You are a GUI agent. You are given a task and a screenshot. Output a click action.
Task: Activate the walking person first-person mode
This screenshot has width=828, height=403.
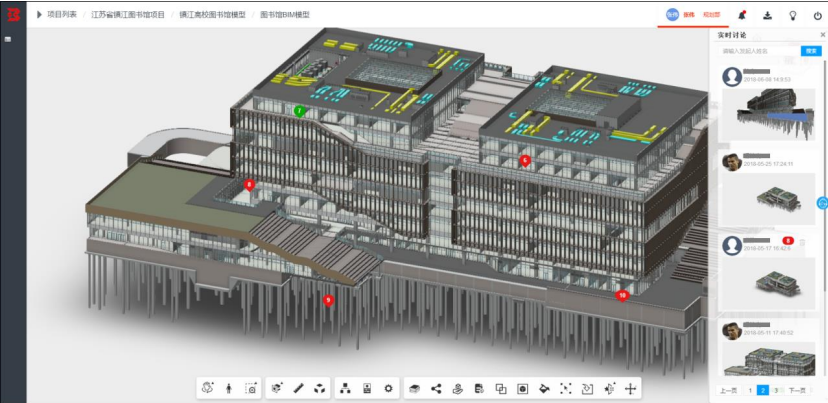[229, 388]
